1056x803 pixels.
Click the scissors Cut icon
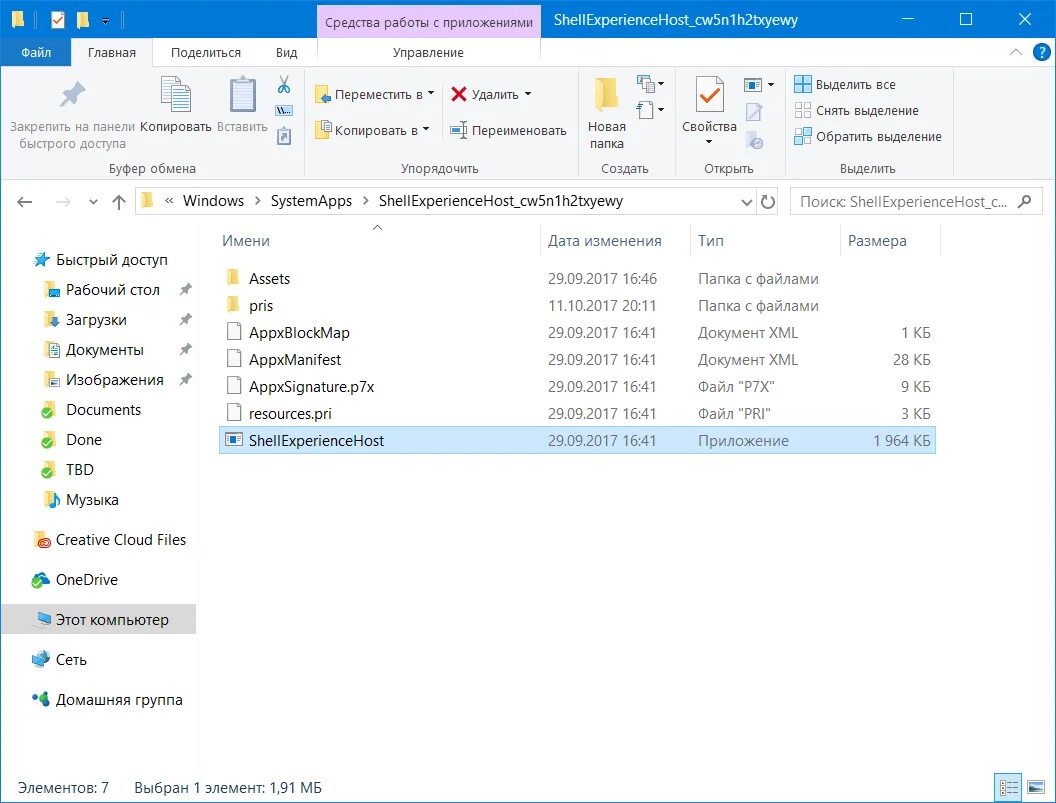point(284,85)
